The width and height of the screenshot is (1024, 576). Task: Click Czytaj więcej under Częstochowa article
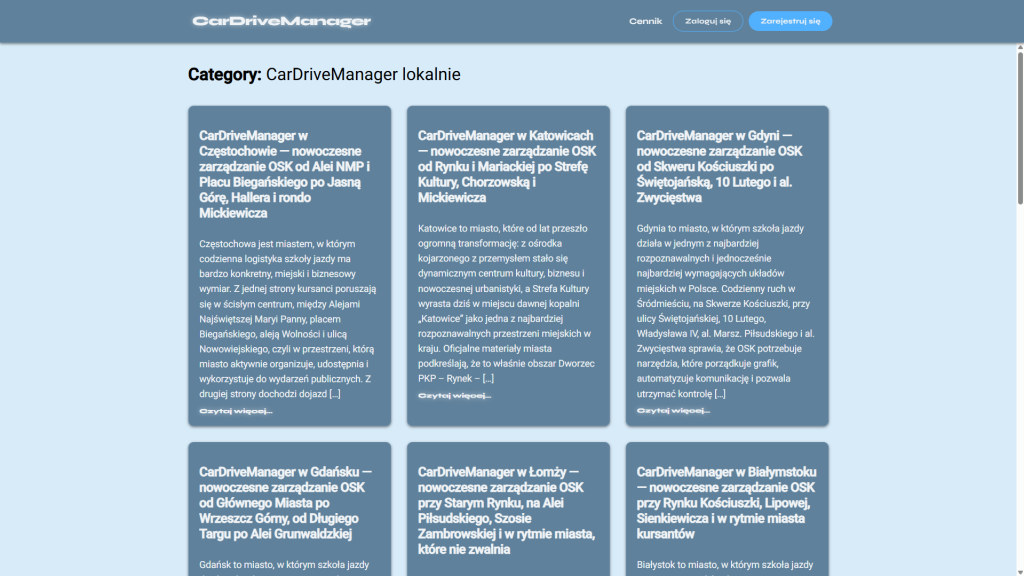[236, 411]
